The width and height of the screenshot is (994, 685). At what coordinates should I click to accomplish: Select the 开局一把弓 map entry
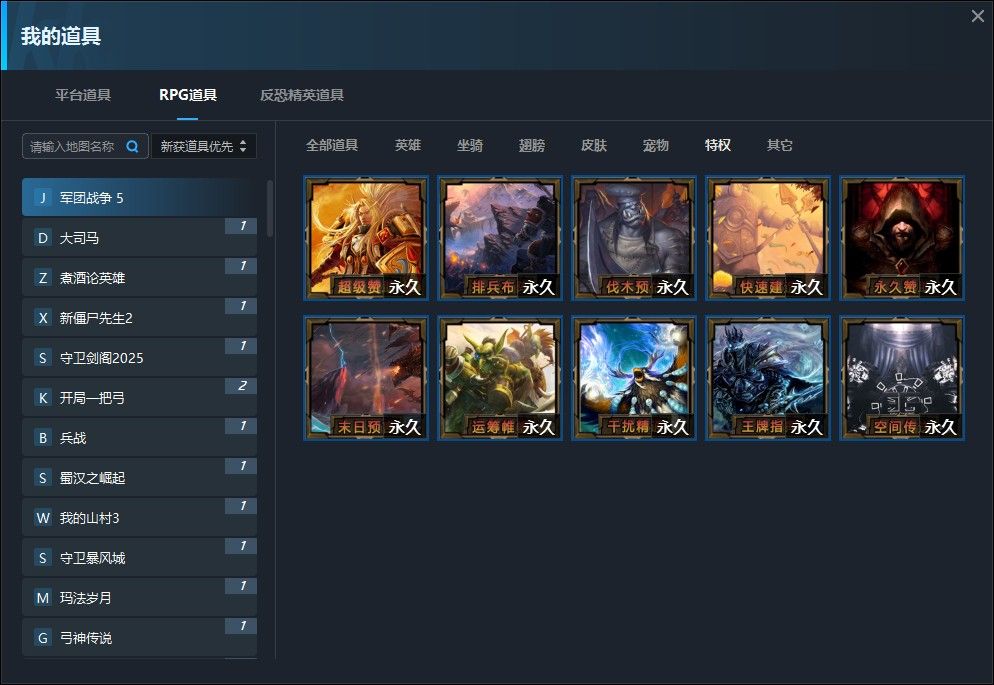[x=139, y=397]
